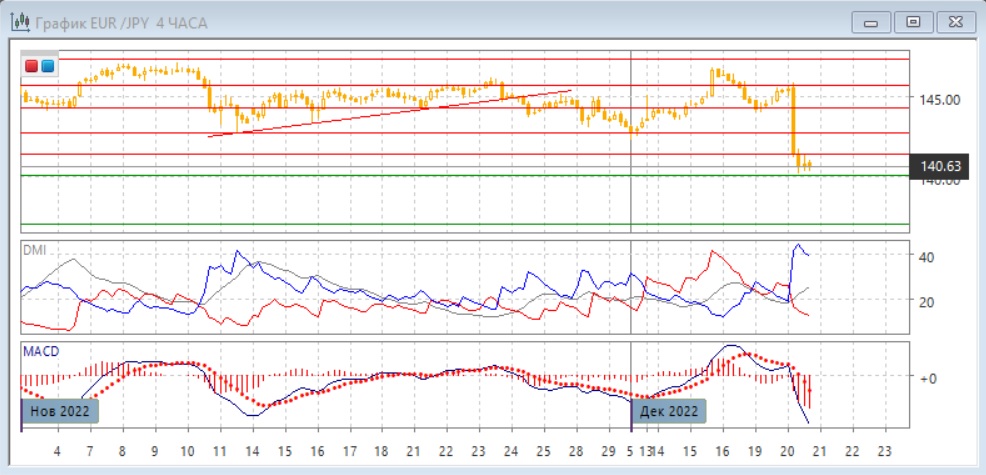The height and width of the screenshot is (475, 986).
Task: Click date 23 on the time axis
Action: pyautogui.click(x=883, y=451)
